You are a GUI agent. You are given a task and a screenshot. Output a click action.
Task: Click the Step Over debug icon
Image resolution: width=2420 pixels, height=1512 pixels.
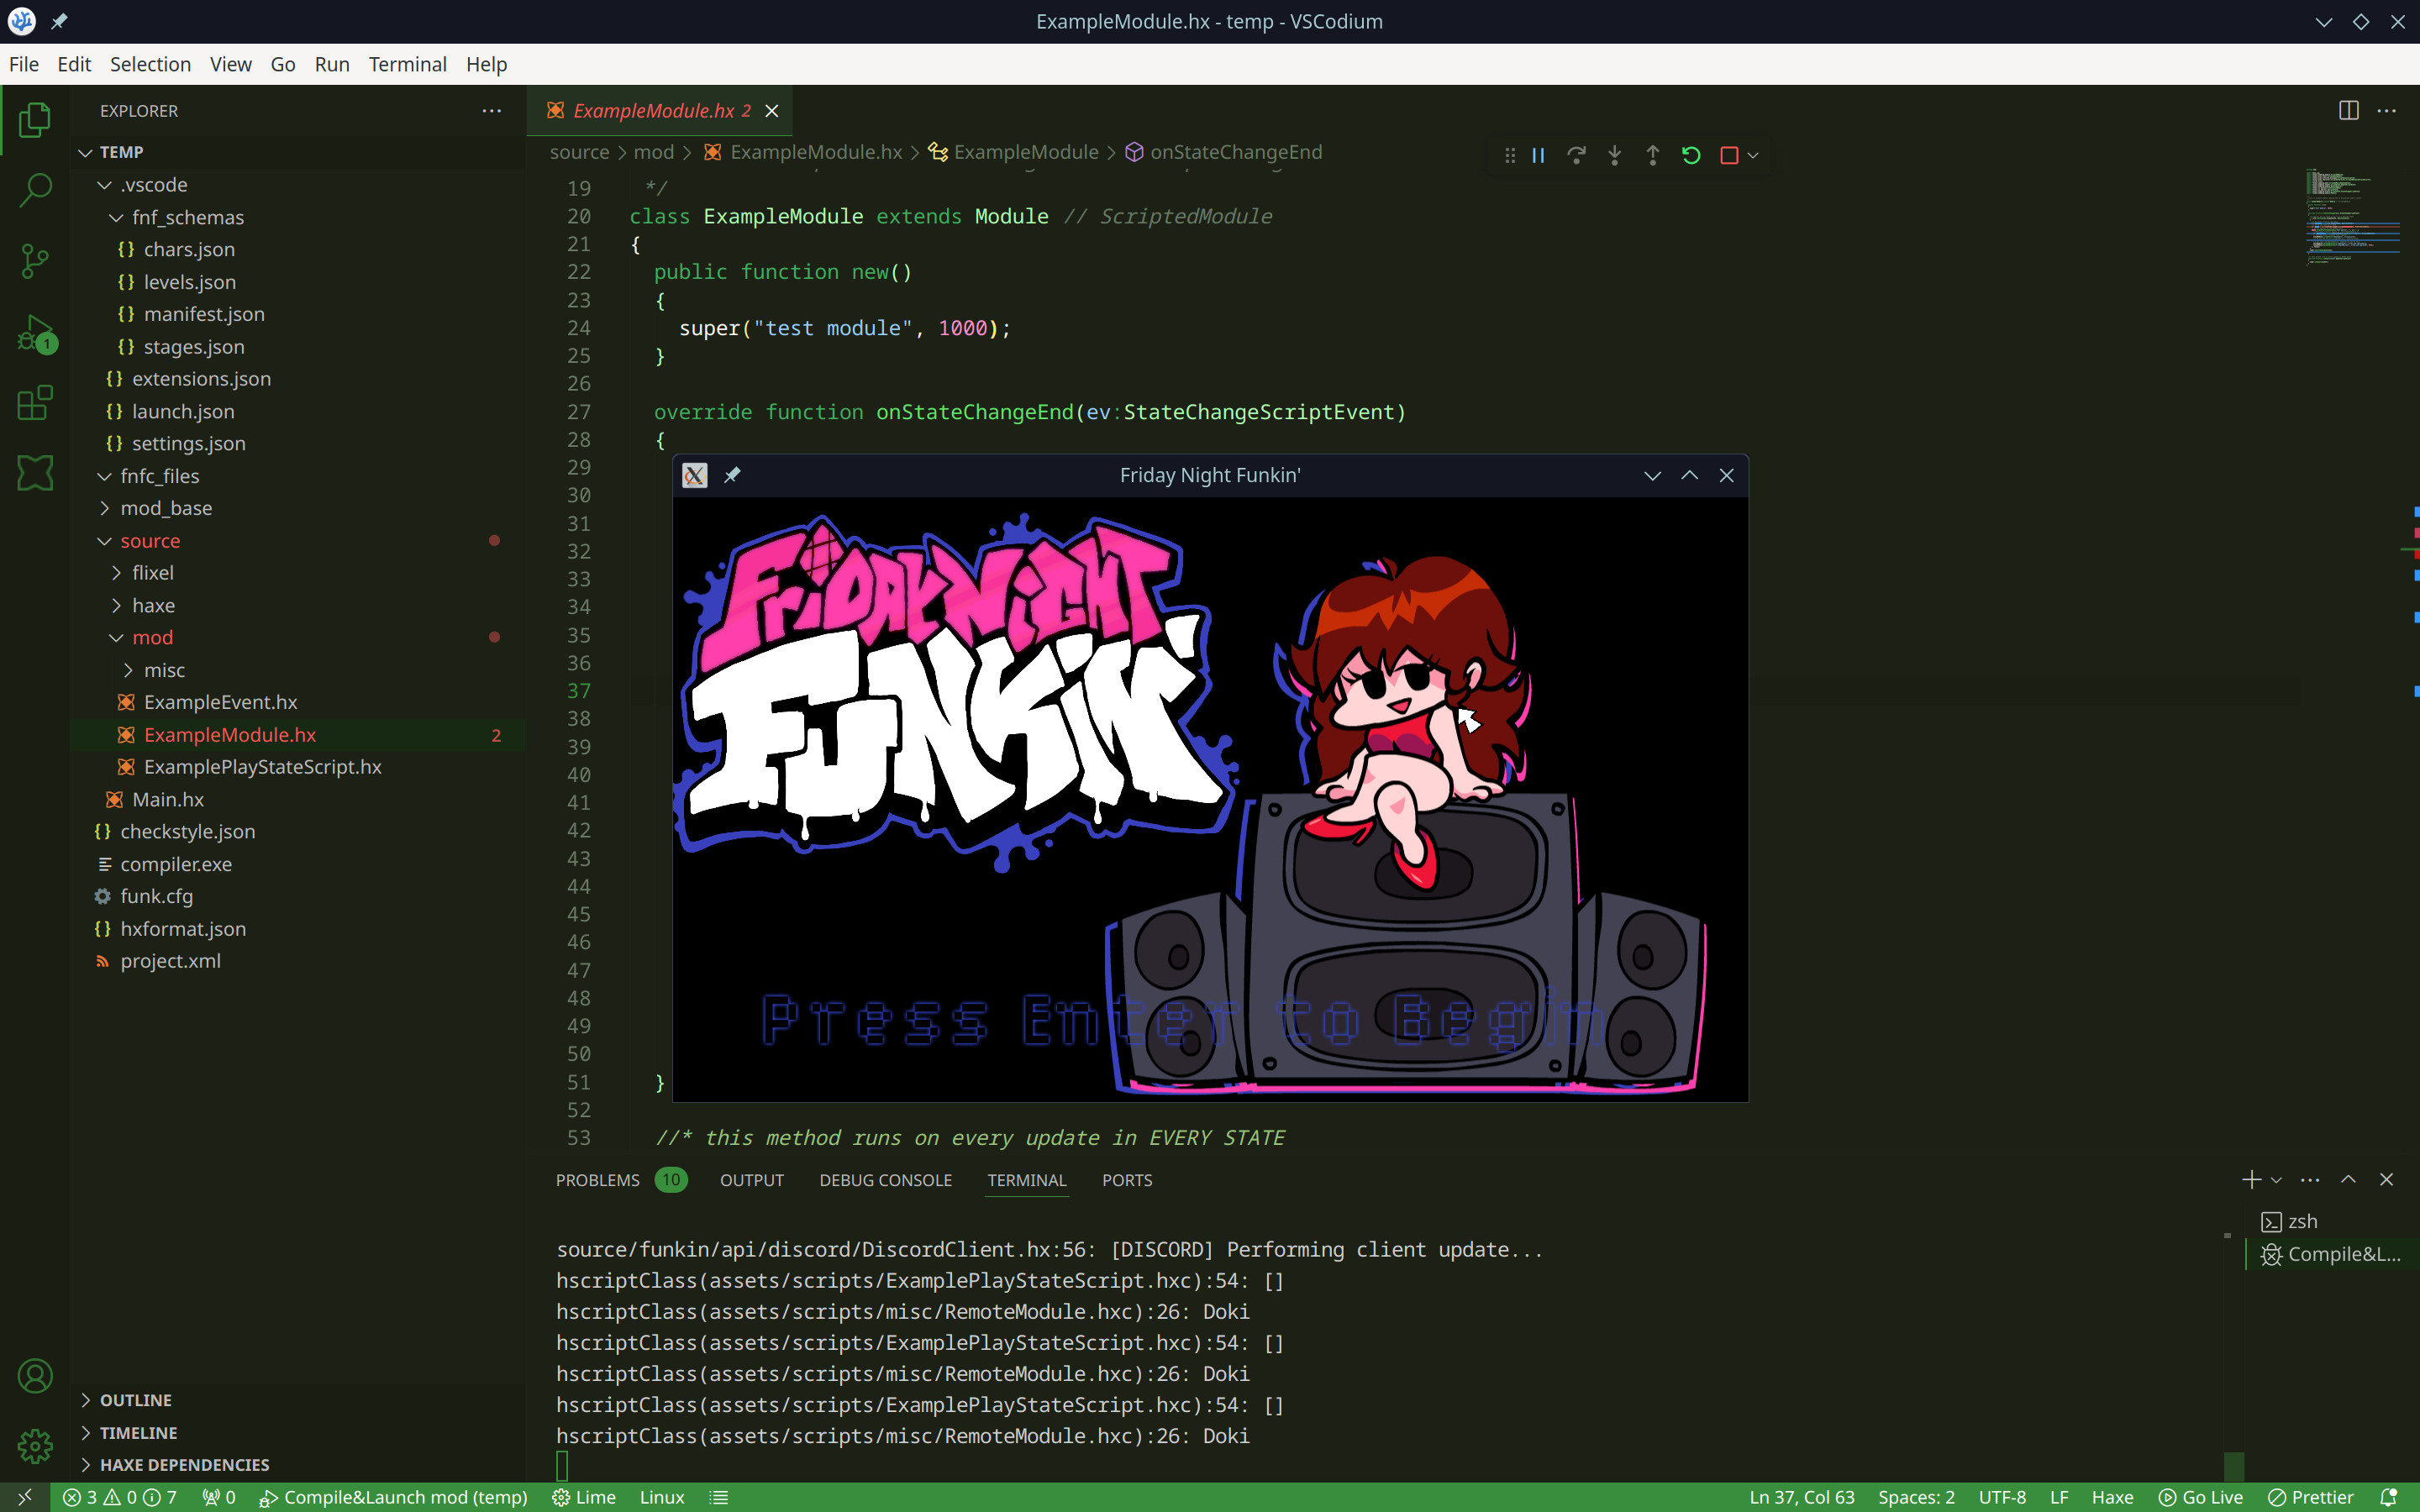click(1576, 155)
